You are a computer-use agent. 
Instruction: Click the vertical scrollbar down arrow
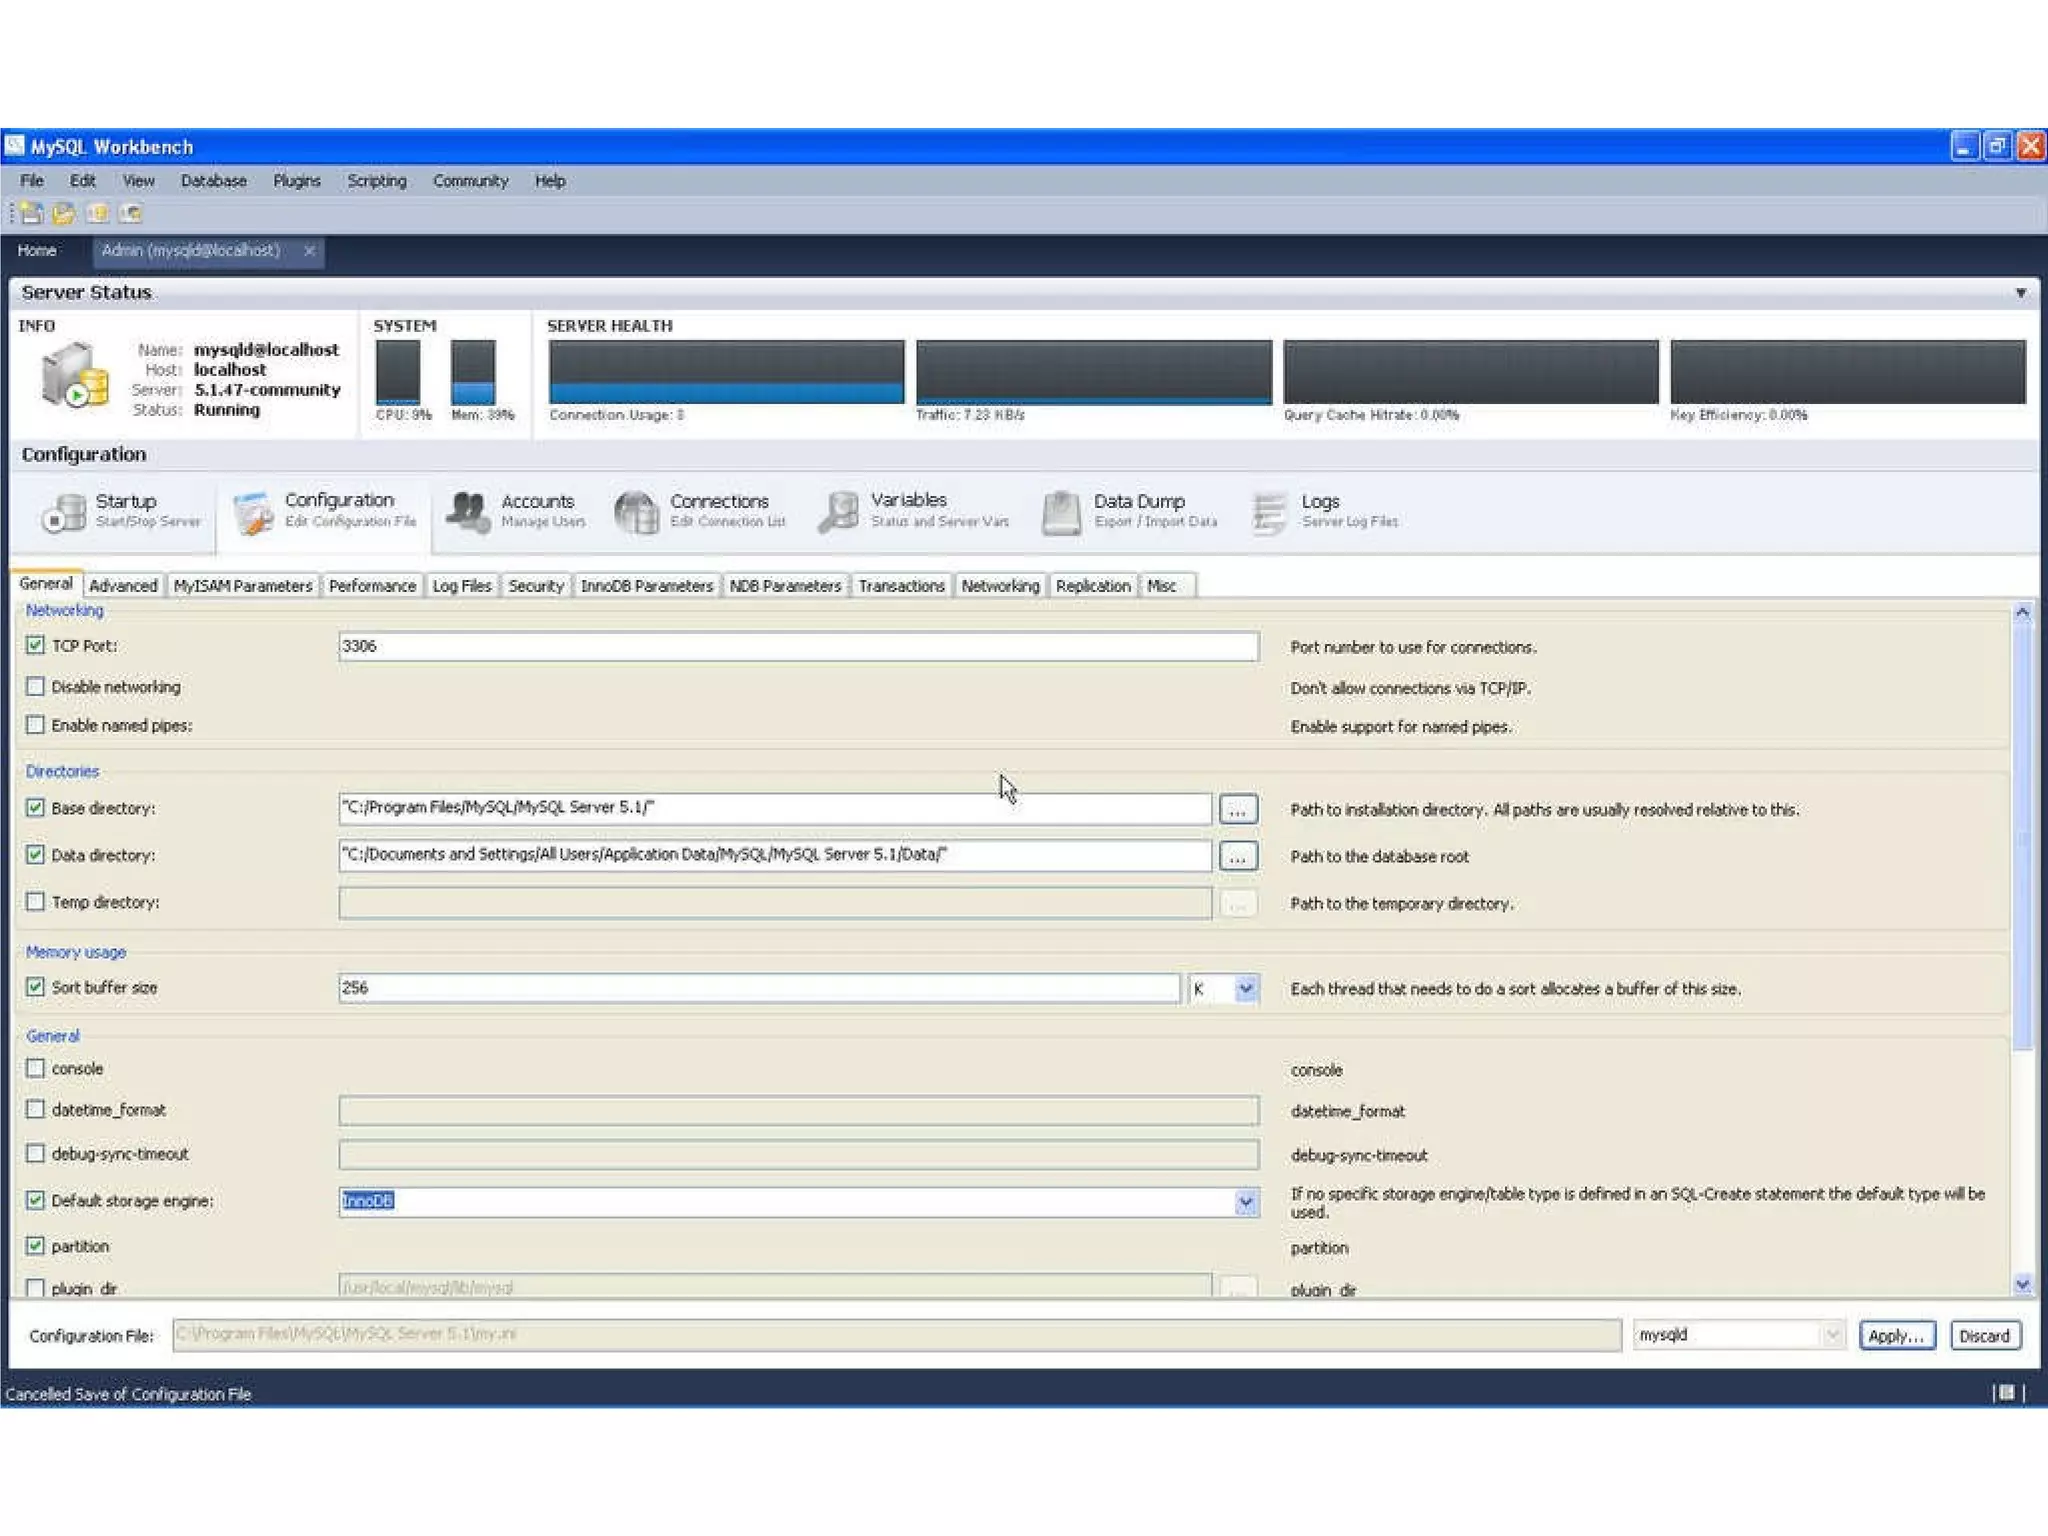click(2022, 1285)
